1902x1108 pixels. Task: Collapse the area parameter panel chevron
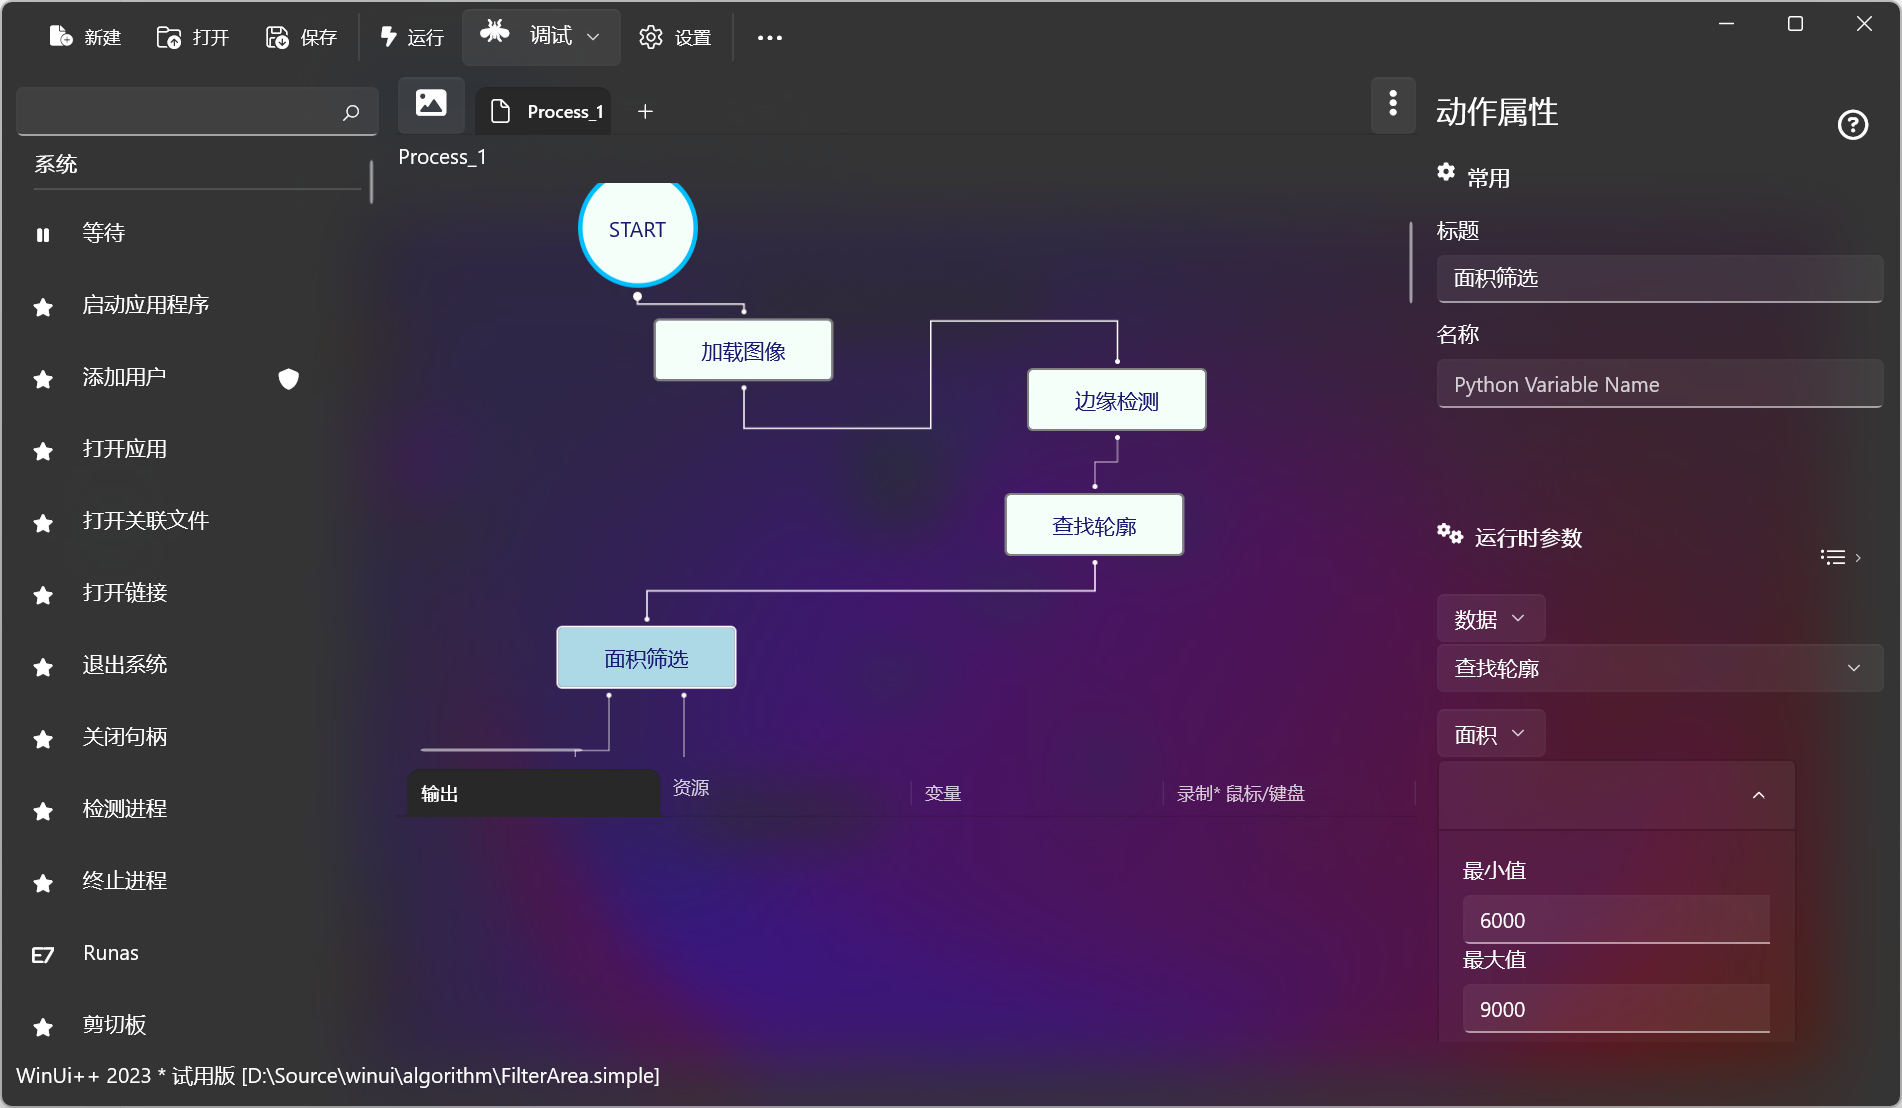click(x=1758, y=795)
